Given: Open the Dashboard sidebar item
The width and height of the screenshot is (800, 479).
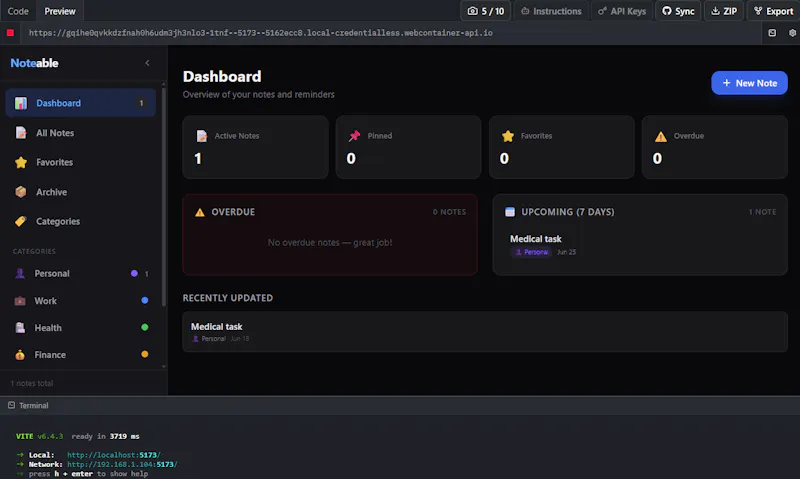Looking at the screenshot, I should (81, 103).
